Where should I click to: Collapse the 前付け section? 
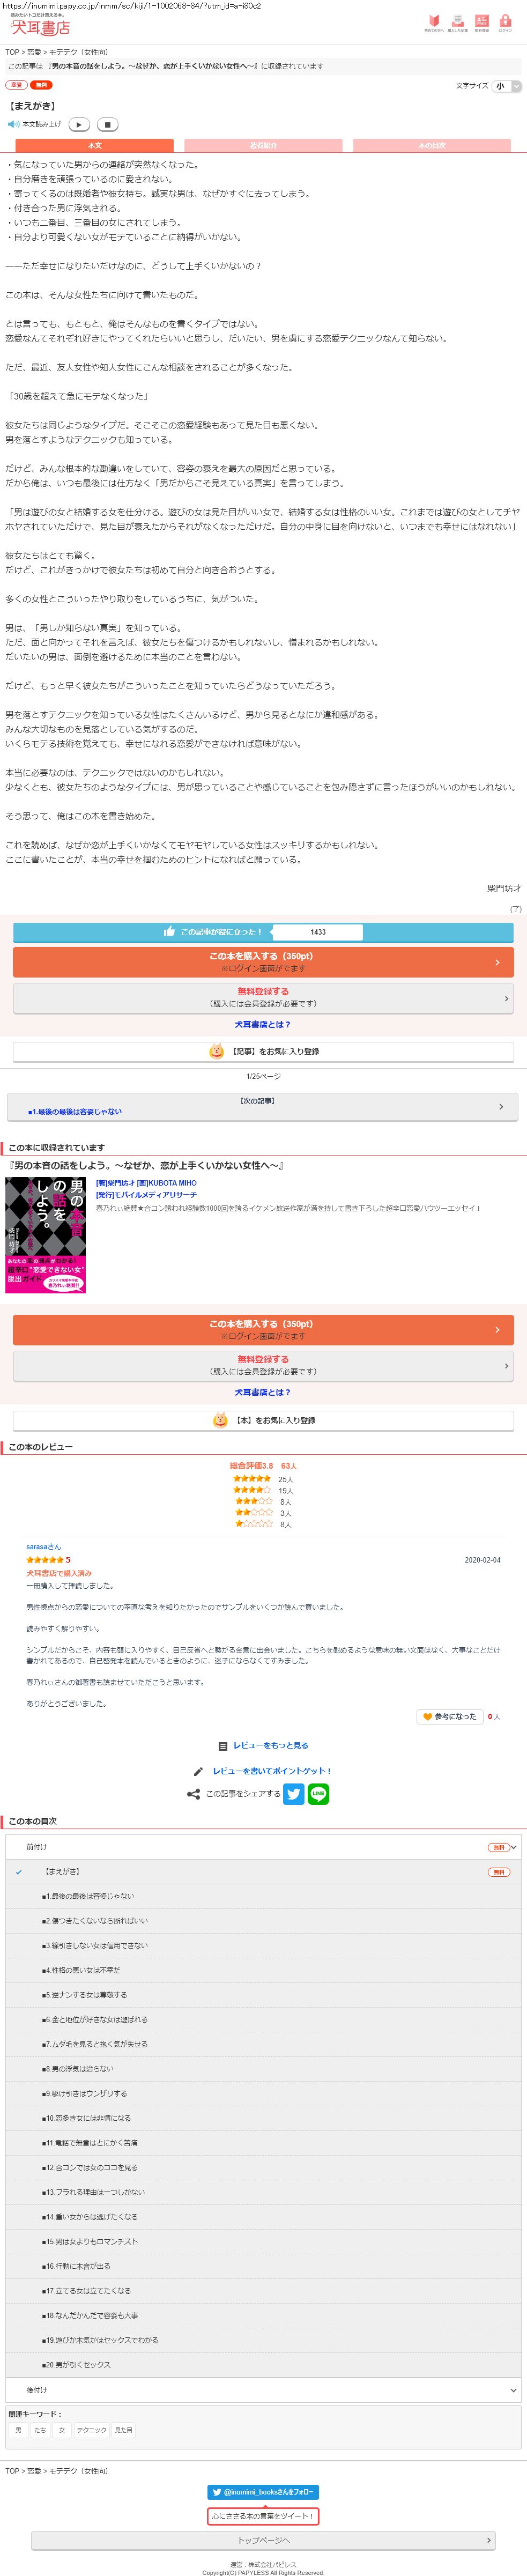[x=263, y=1847]
